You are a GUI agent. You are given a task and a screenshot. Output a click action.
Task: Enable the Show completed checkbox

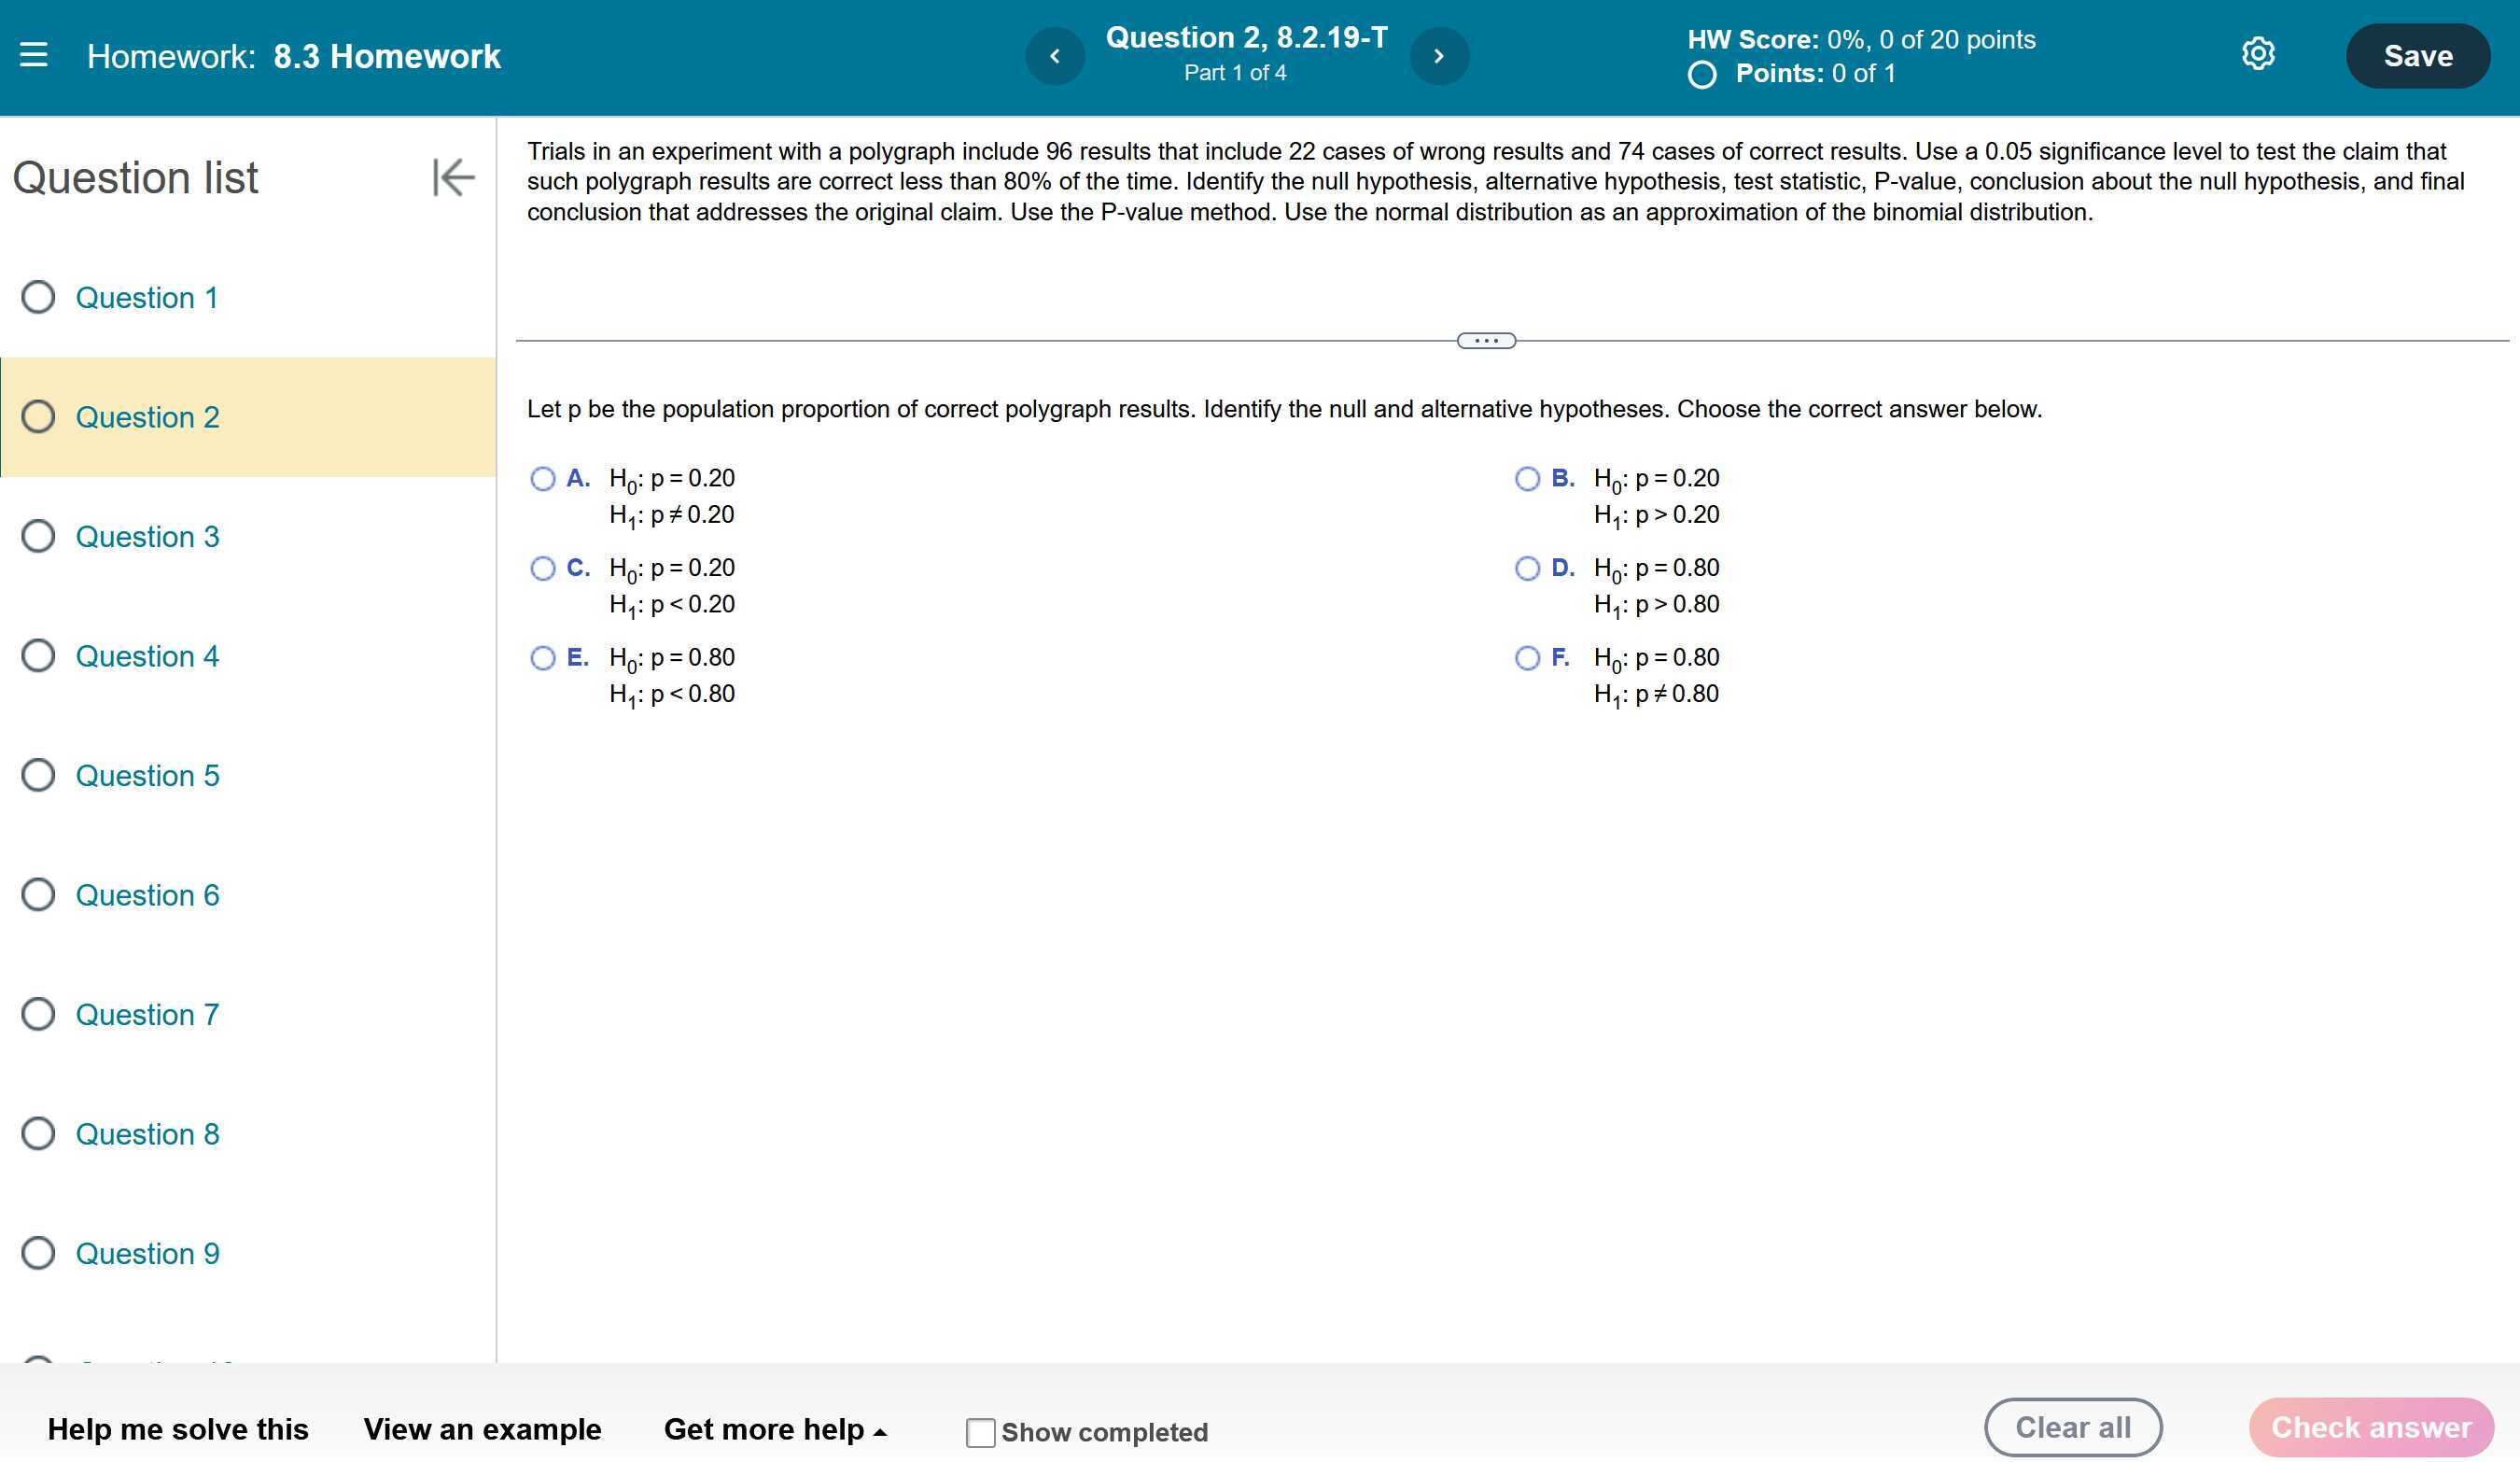(x=980, y=1432)
